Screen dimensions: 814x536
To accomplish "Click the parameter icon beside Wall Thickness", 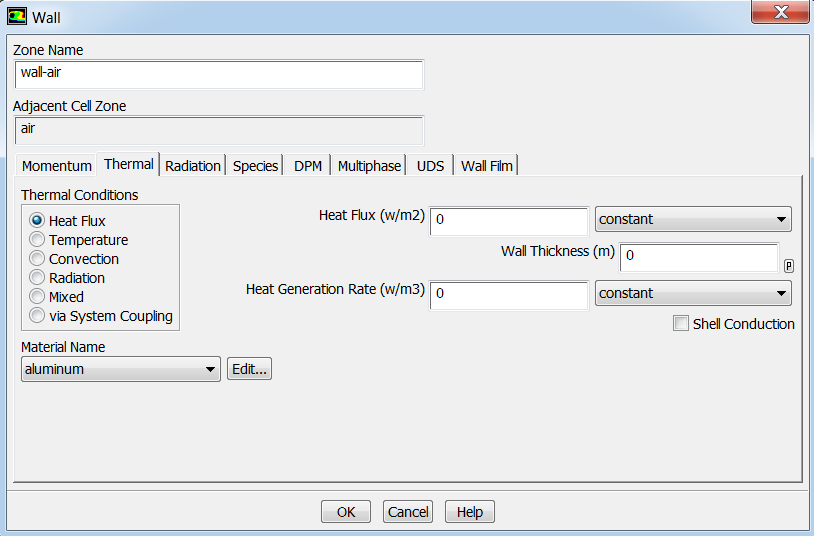I will (789, 266).
